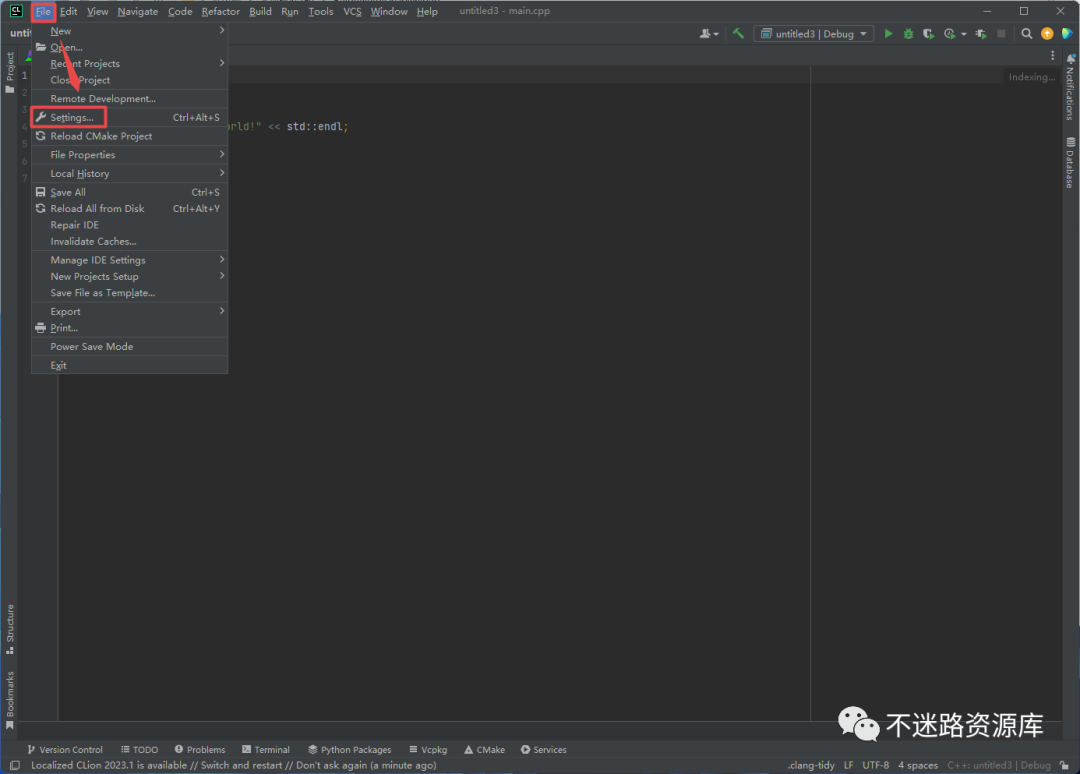Click the .clang-tidy status bar widget
Screen dimensions: 1080x774
[x=811, y=765]
